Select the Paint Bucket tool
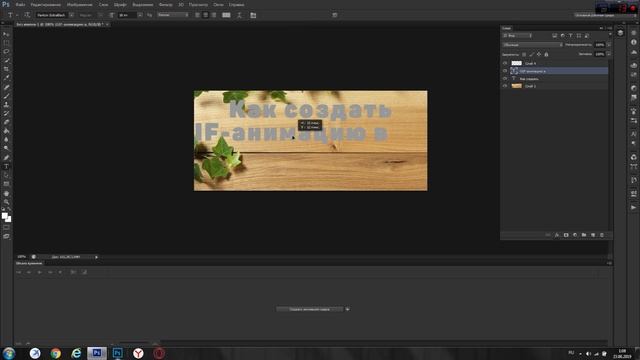Image resolution: width=640 pixels, height=360 pixels. point(6,131)
